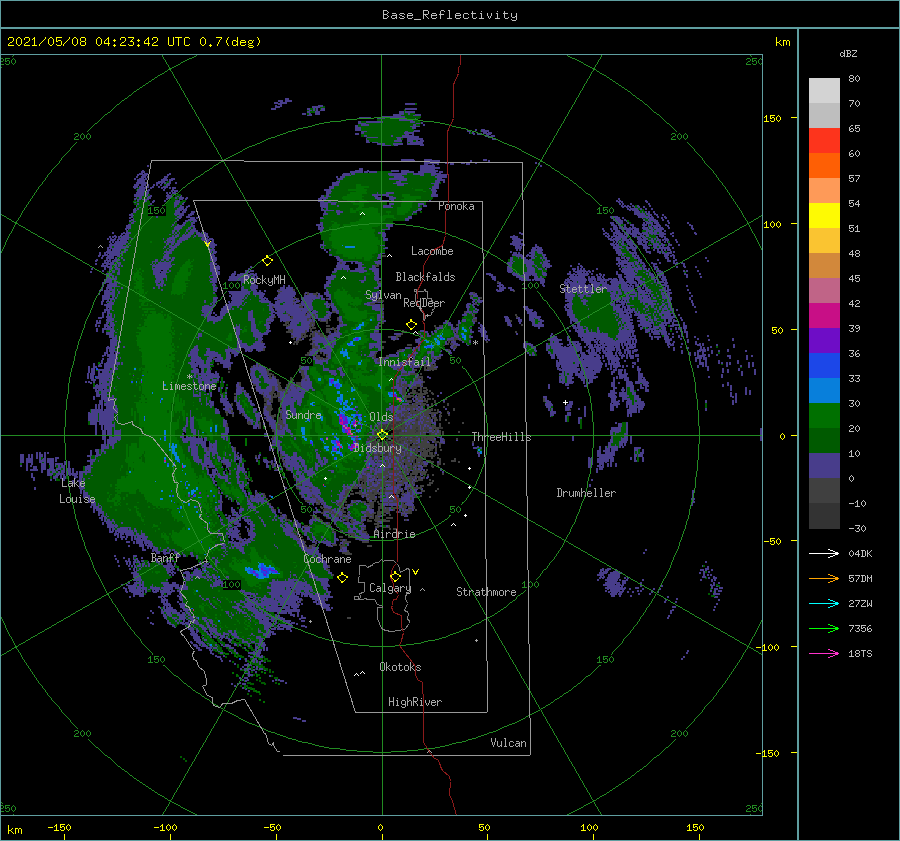Click the yellow diamond marker below RedDeer
Viewport: 900px width, 841px height.
click(412, 325)
